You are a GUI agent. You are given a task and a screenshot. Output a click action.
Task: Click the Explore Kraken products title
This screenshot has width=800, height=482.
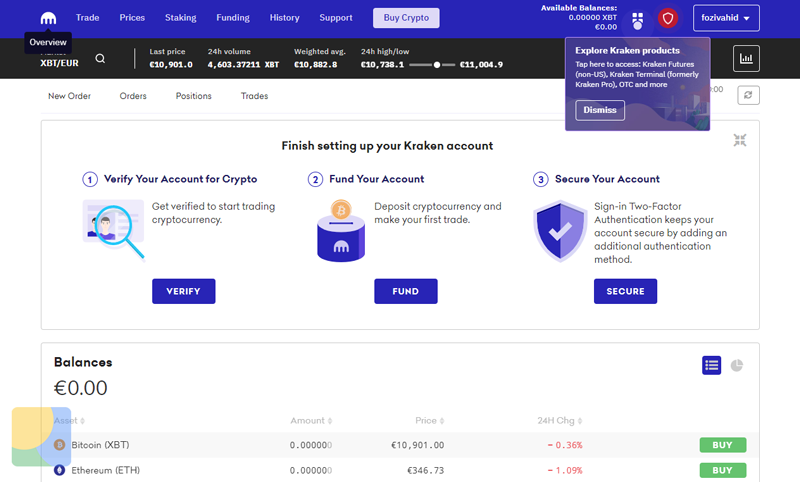click(628, 50)
